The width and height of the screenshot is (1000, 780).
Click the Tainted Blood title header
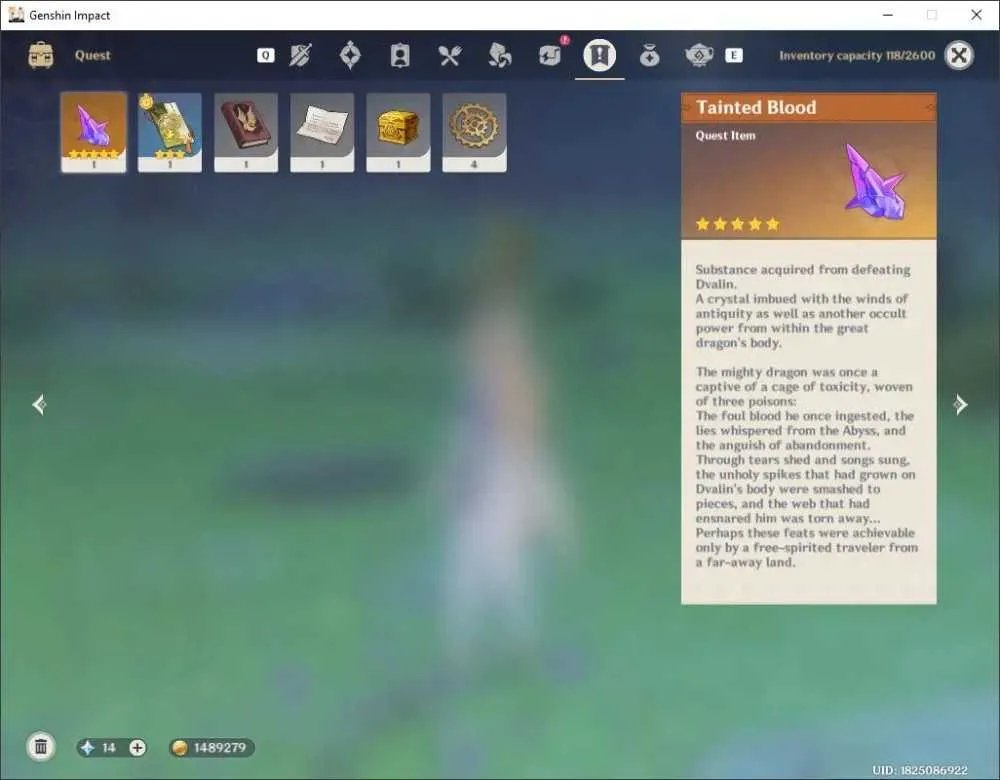click(756, 107)
